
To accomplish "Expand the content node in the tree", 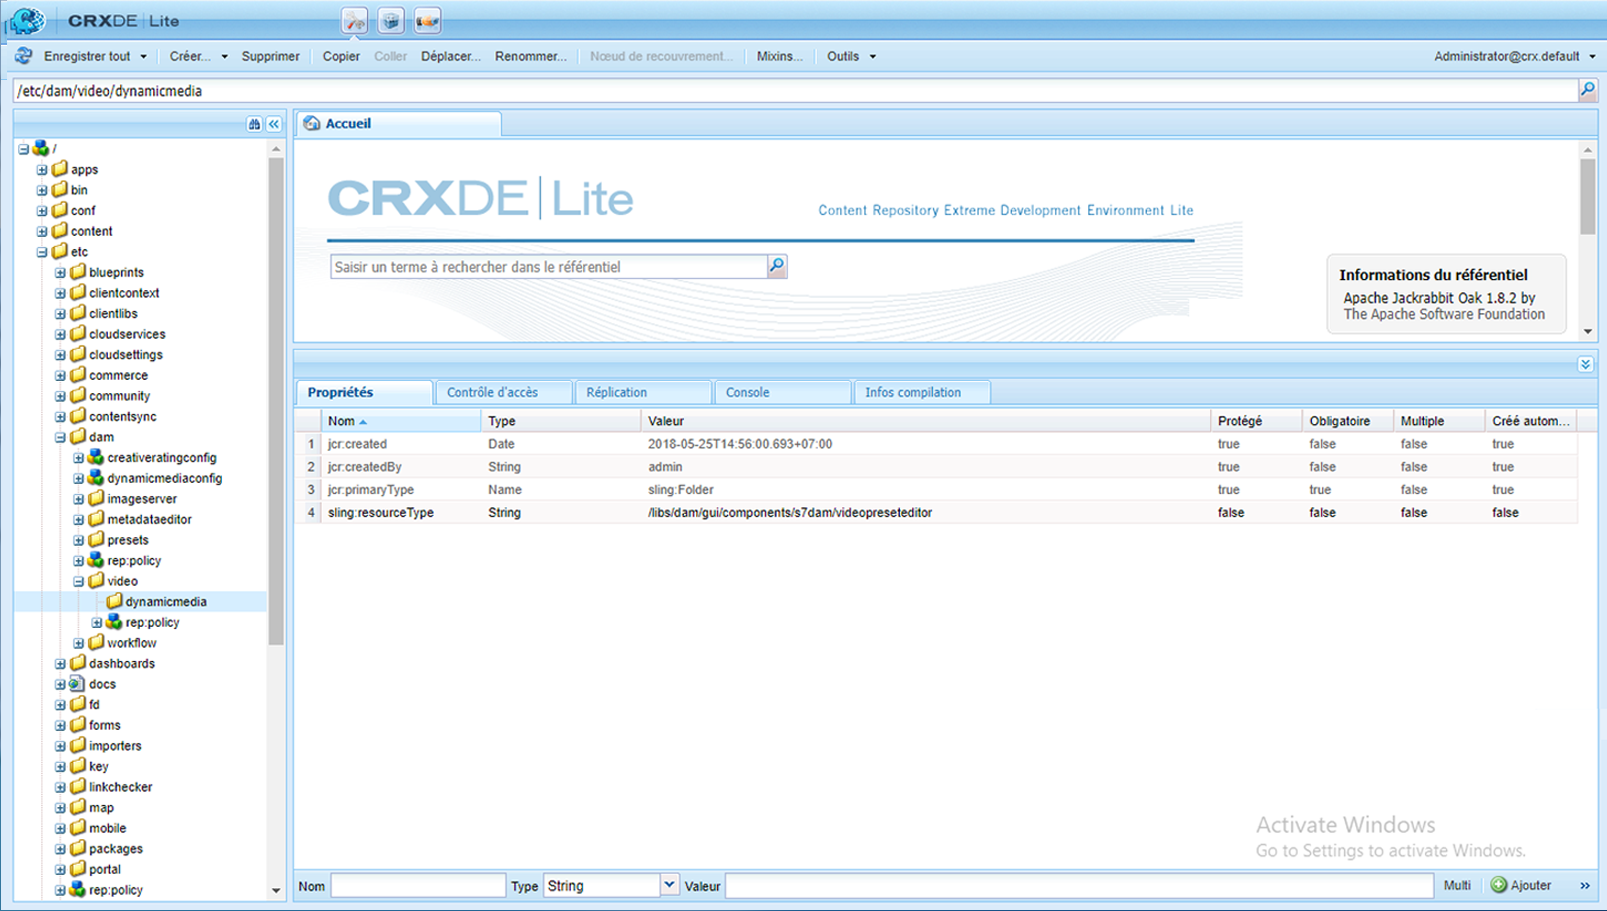I will point(42,231).
